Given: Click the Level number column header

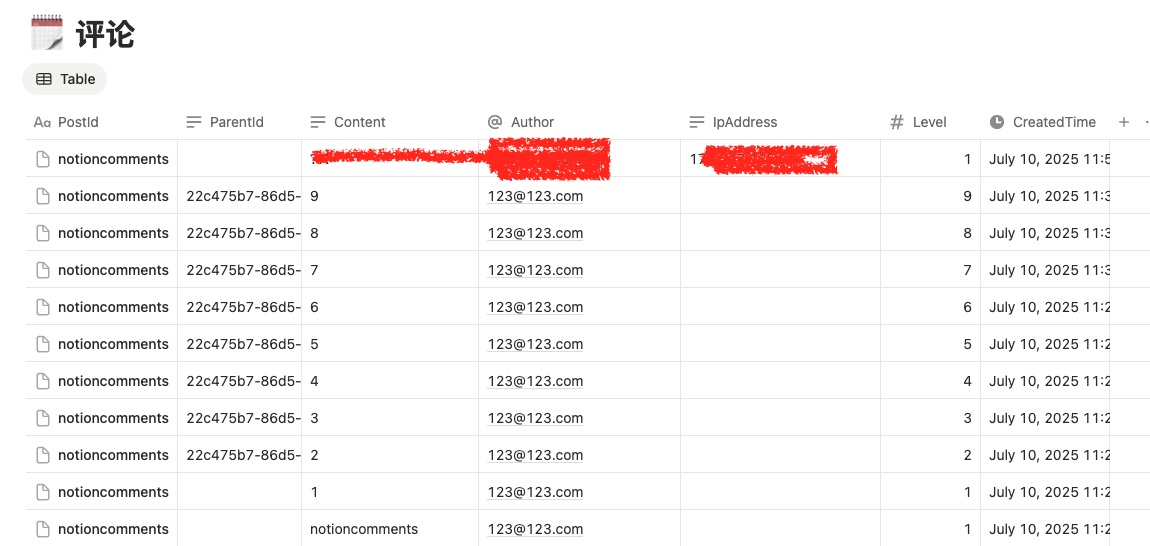Looking at the screenshot, I should pyautogui.click(x=929, y=122).
